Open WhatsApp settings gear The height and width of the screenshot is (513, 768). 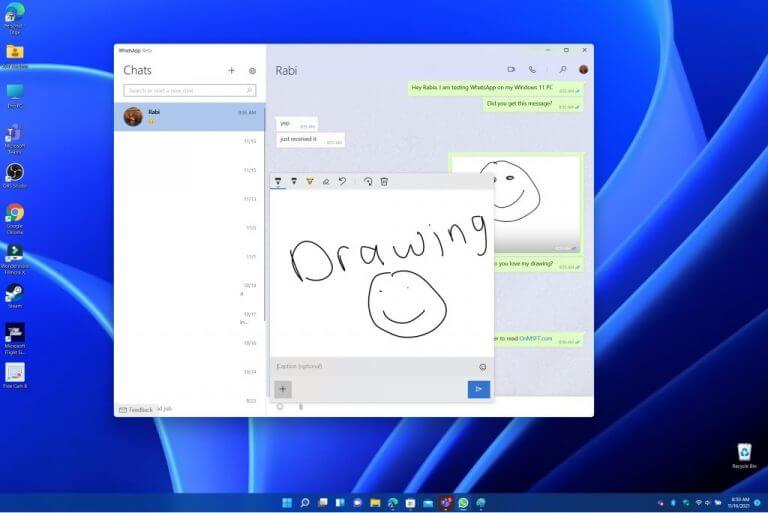[x=252, y=71]
